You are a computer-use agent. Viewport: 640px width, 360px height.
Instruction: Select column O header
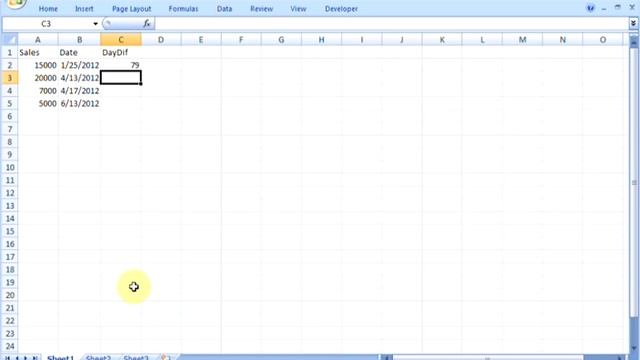tap(603, 40)
